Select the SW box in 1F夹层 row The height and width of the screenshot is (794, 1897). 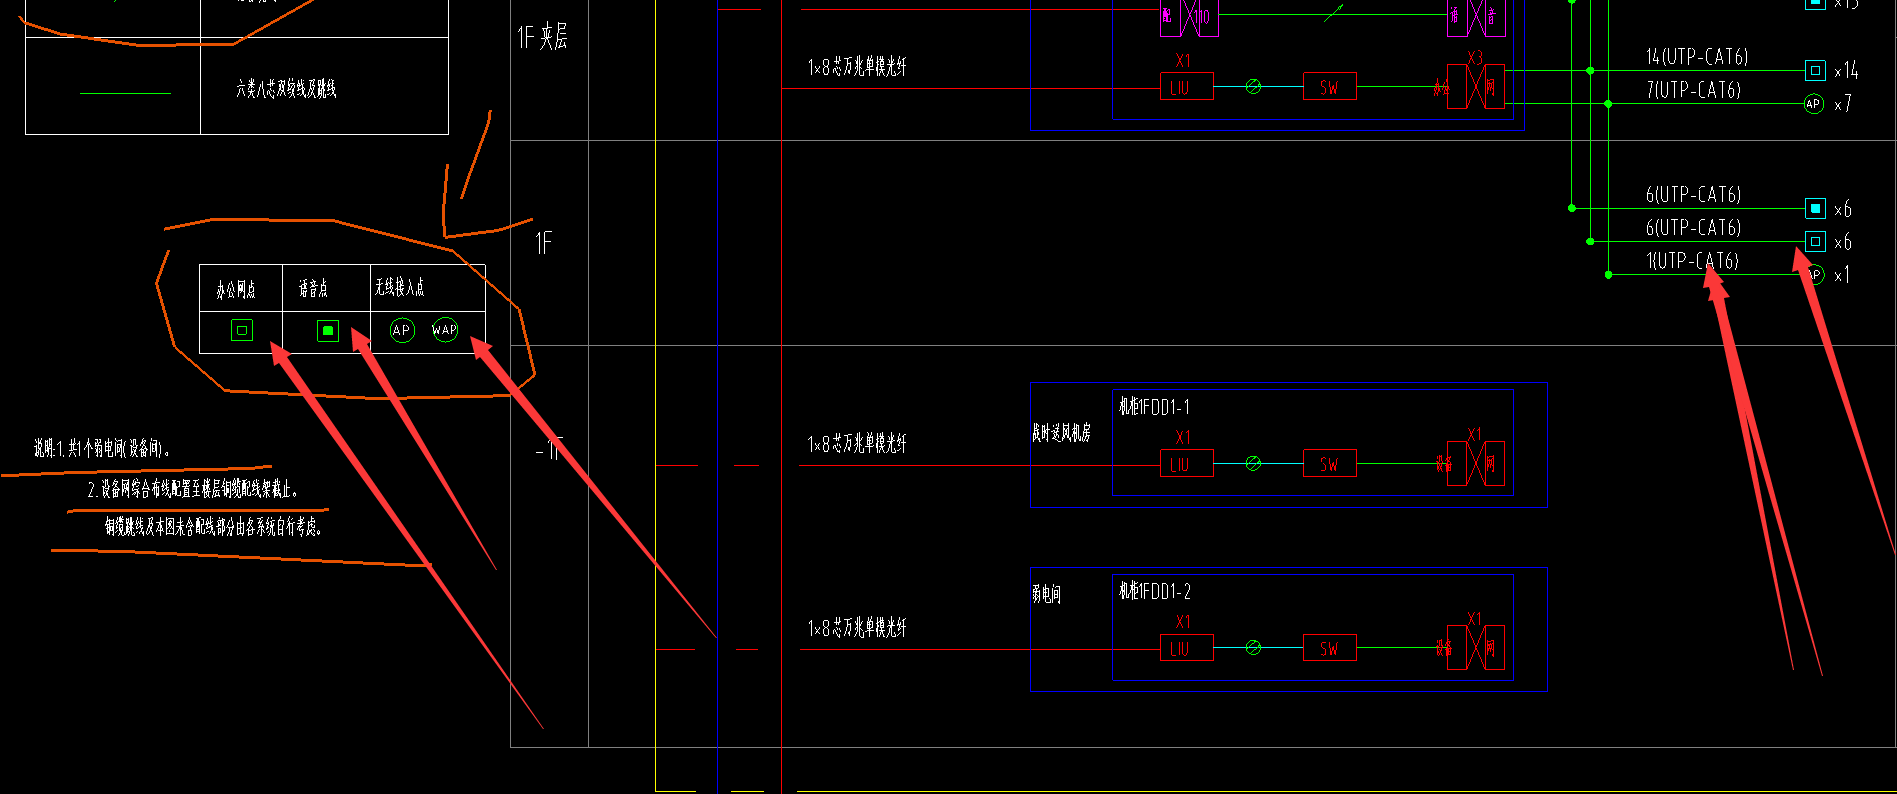pos(1330,87)
